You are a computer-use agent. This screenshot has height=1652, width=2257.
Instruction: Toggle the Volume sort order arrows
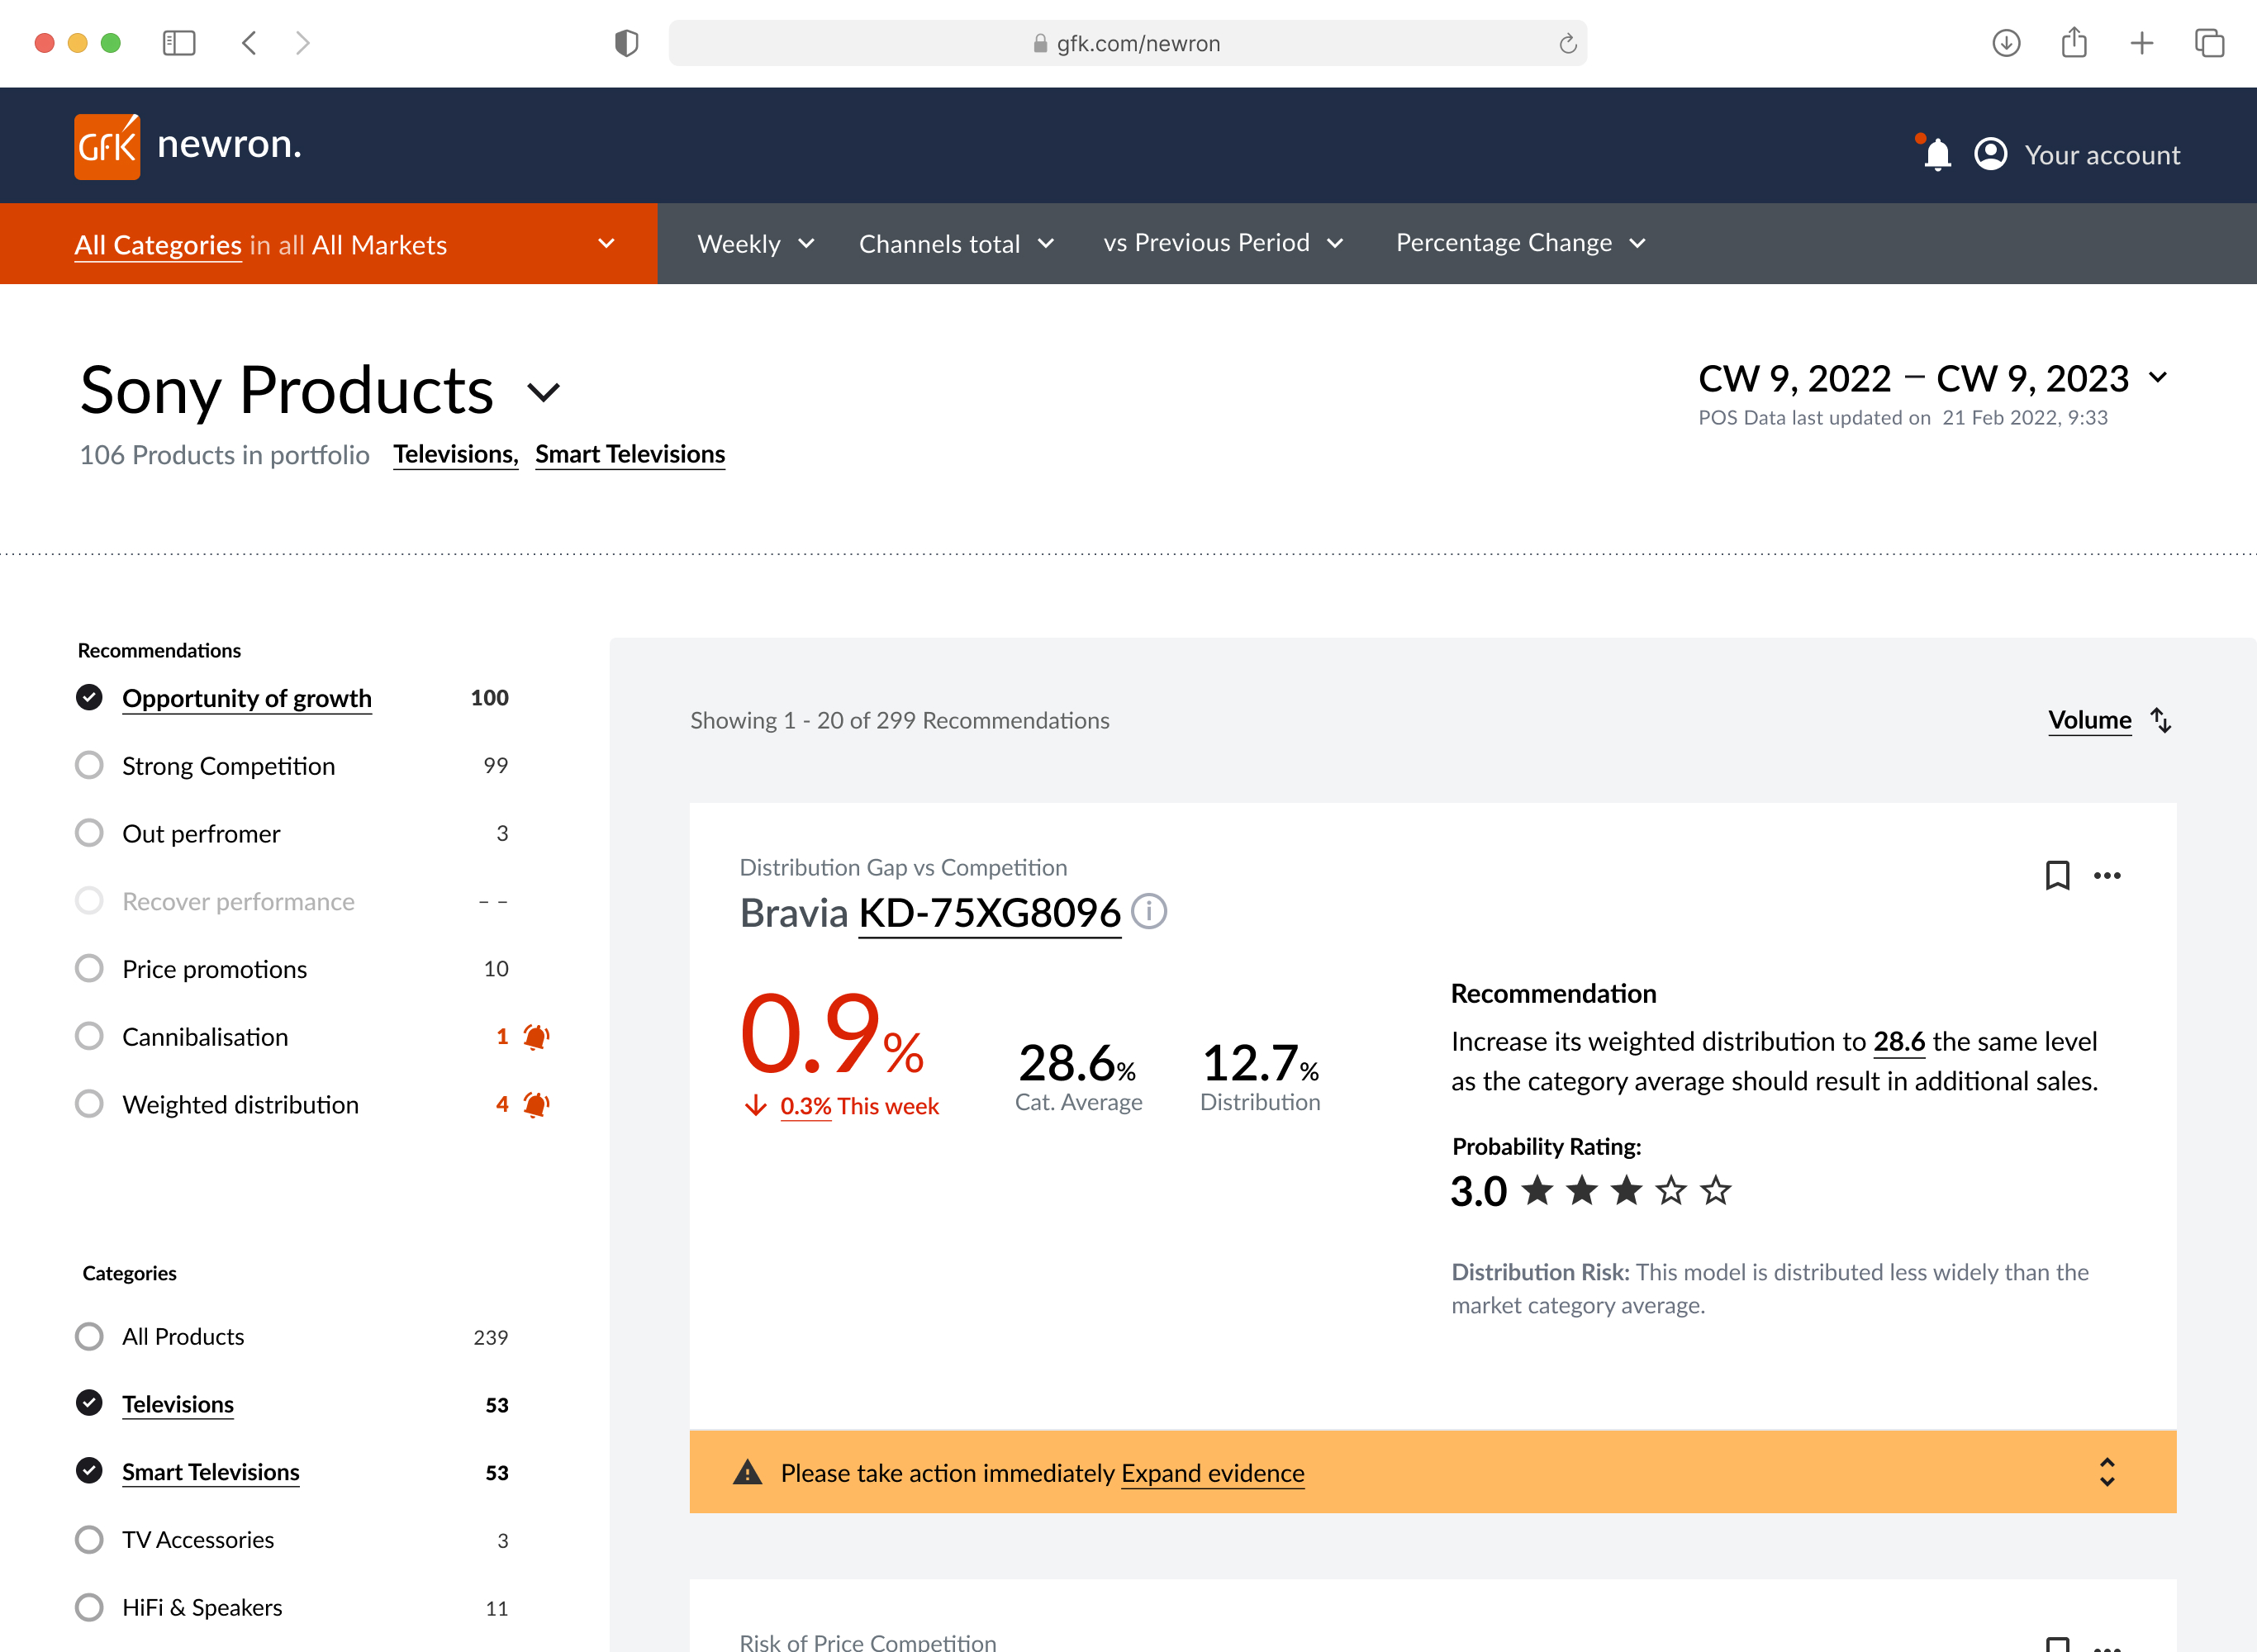tap(2161, 720)
